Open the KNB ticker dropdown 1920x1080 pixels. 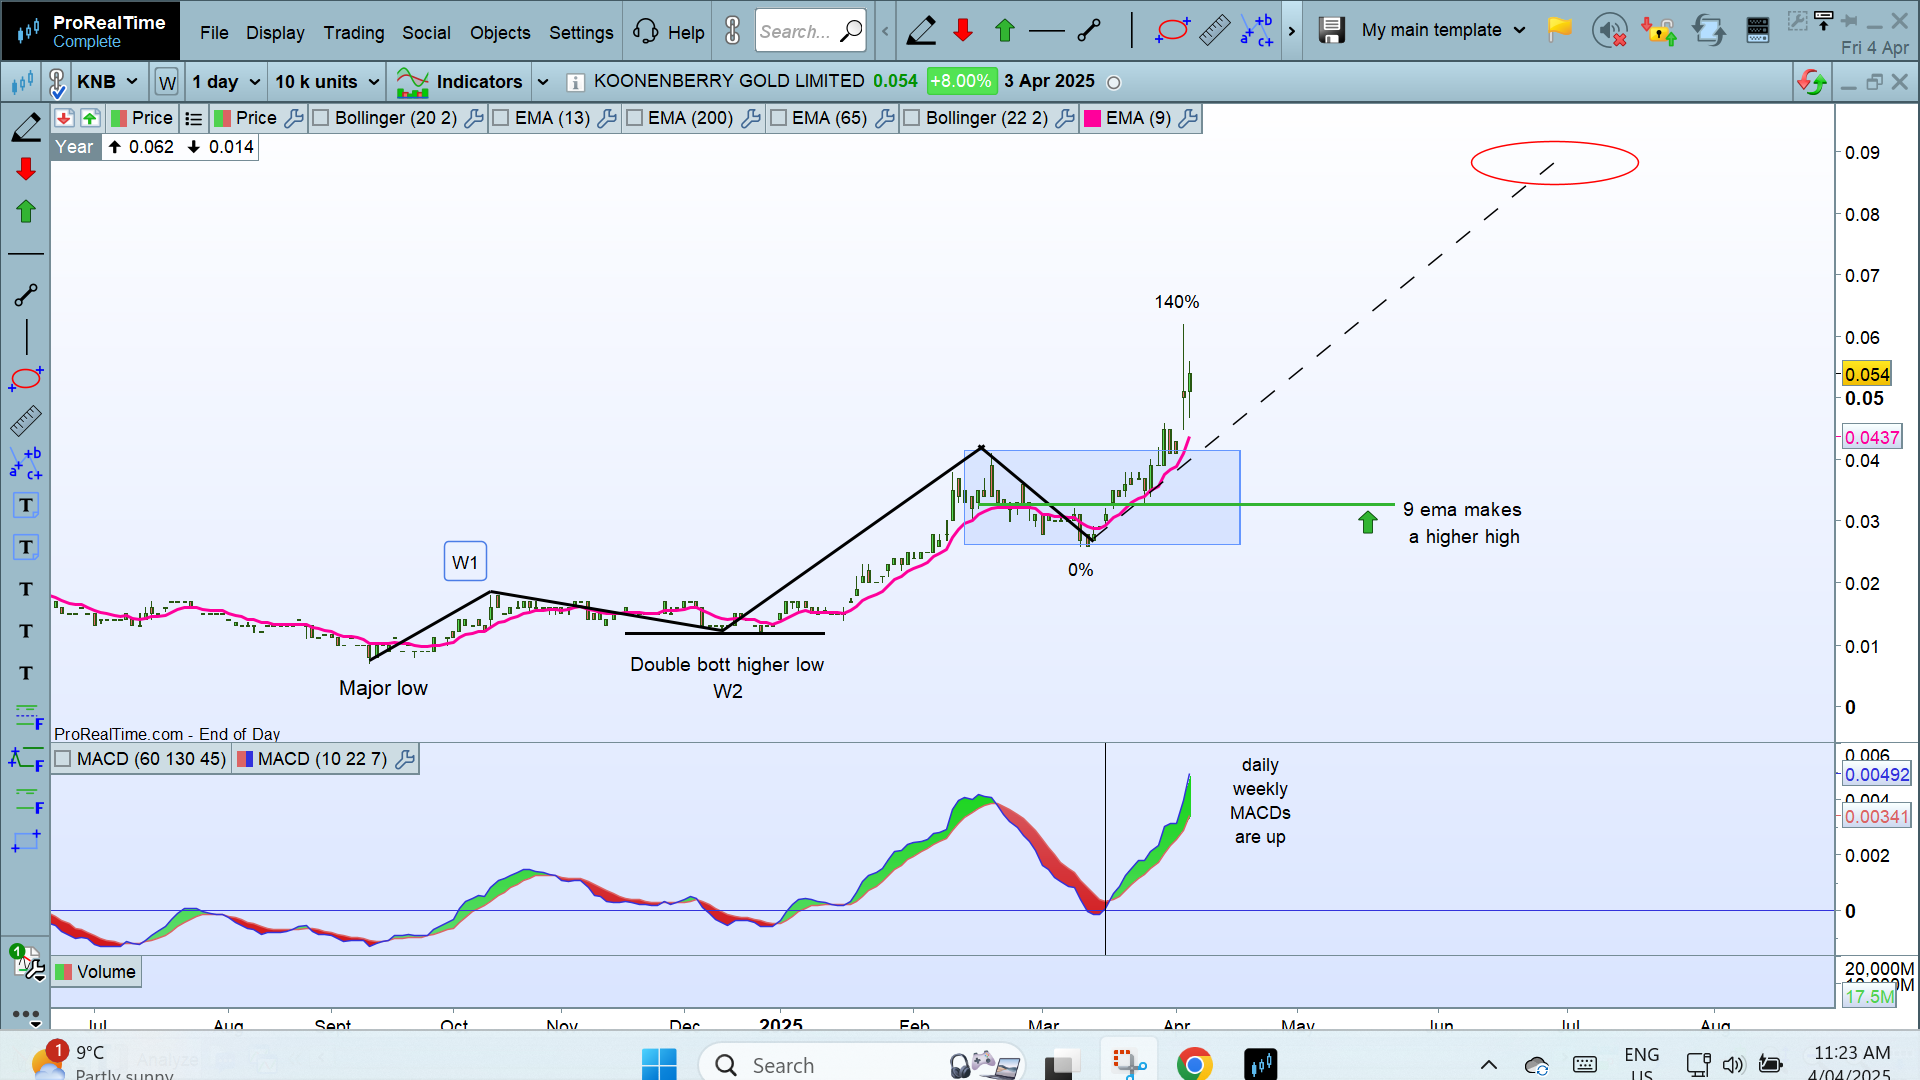pos(108,82)
